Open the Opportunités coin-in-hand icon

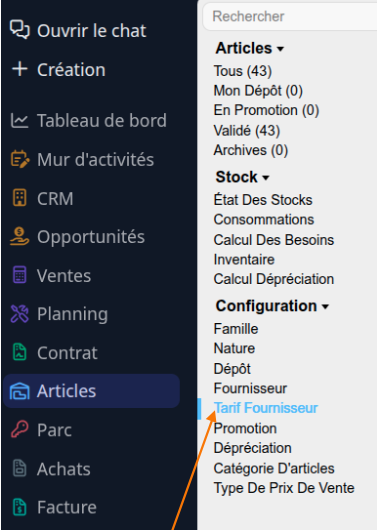(x=19, y=236)
